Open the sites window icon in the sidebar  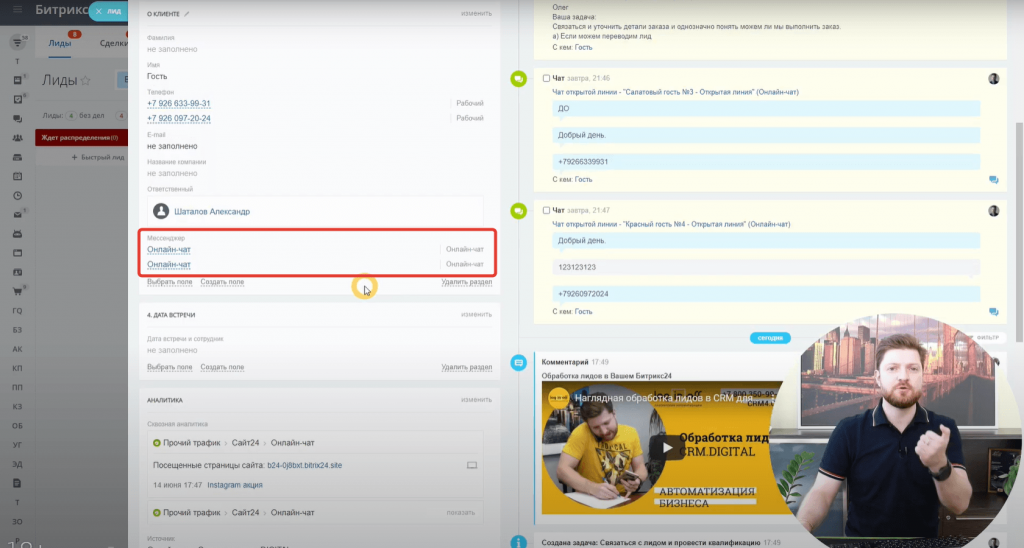(x=18, y=253)
